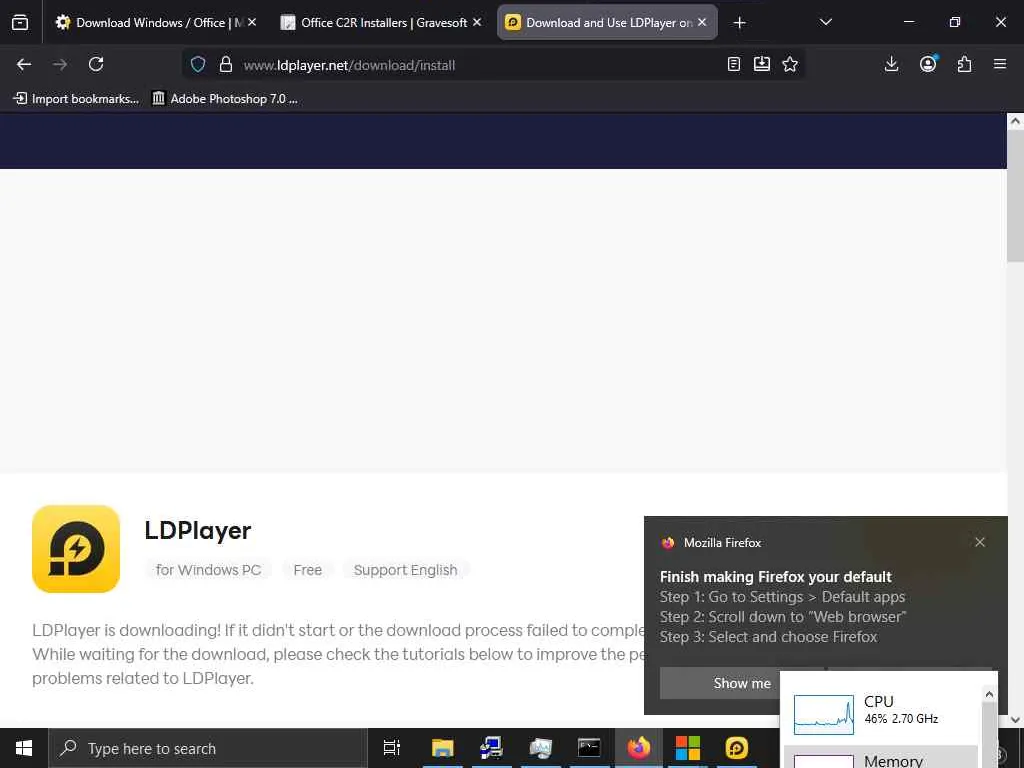Go back to previous page
This screenshot has height=768, width=1024.
pos(24,64)
